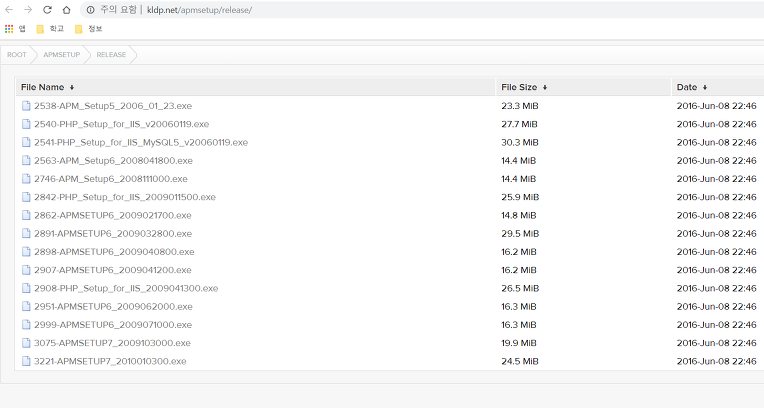
Task: Navigate to ROOT breadcrumb
Action: (17, 55)
